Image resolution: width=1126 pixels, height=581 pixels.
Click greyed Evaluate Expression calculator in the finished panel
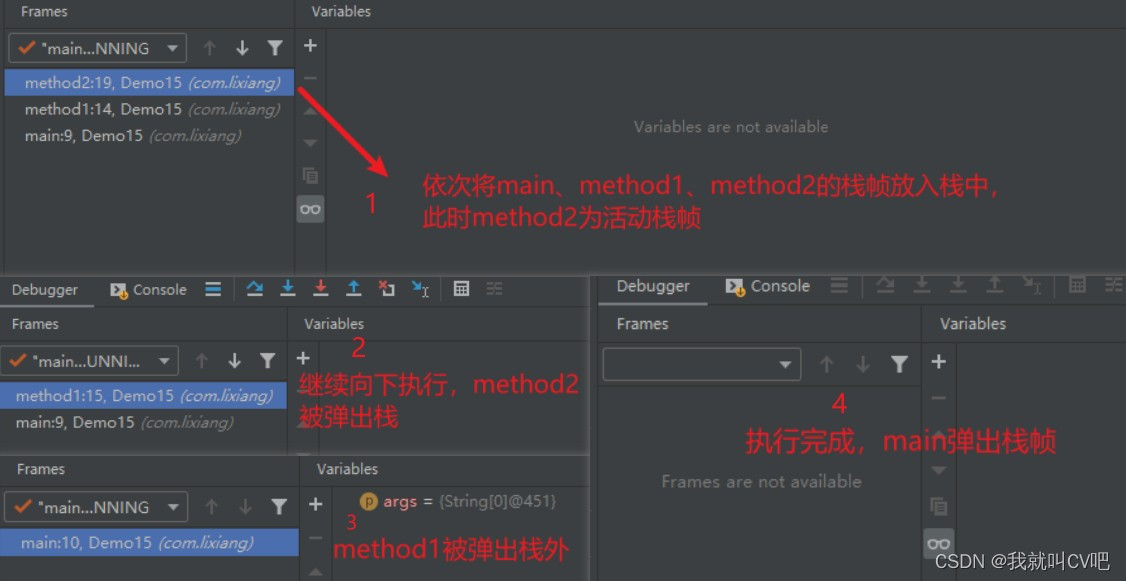click(1077, 285)
